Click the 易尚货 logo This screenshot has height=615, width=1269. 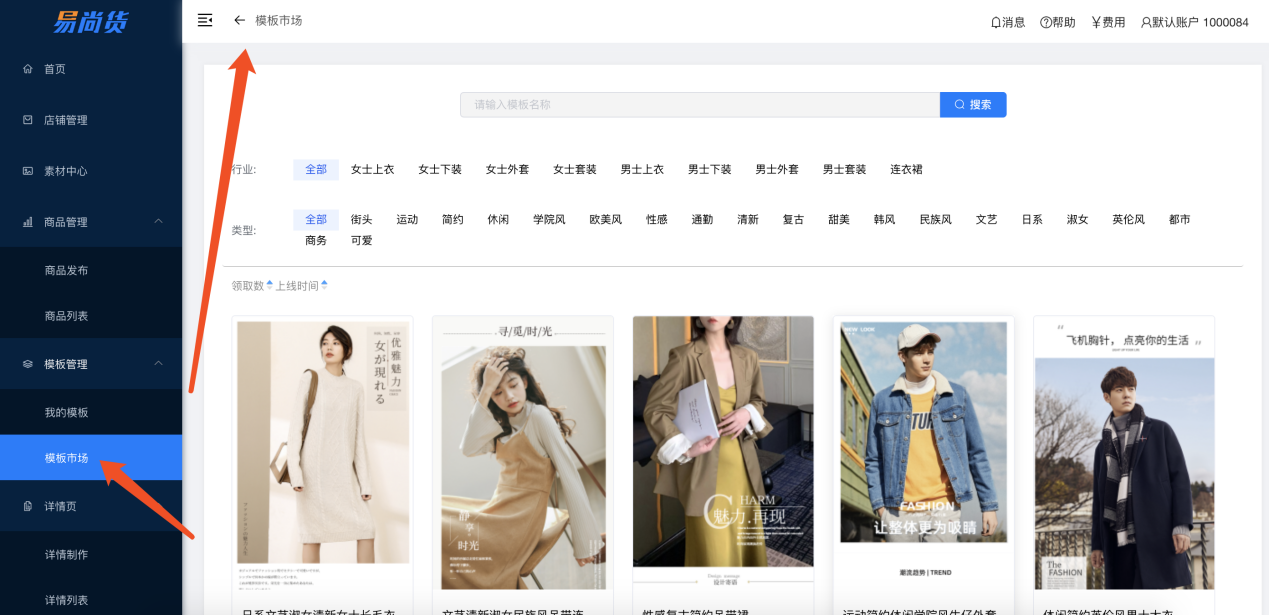tap(91, 21)
